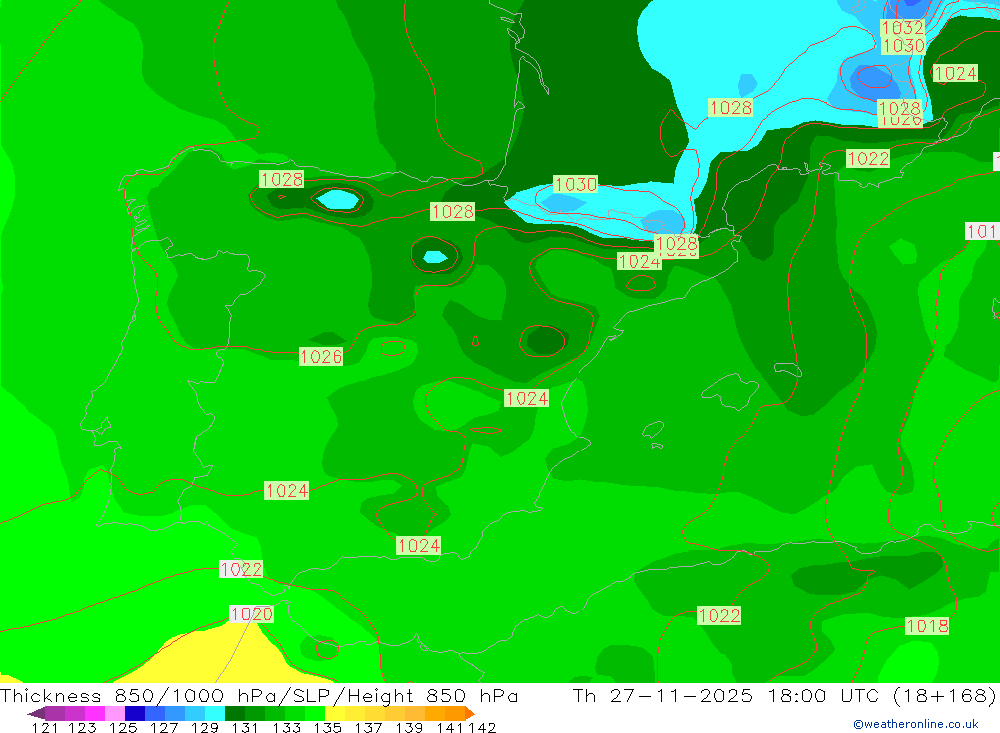This screenshot has width=1000, height=733.
Task: Click the orange right arrow tip of legend
Action: (x=469, y=713)
